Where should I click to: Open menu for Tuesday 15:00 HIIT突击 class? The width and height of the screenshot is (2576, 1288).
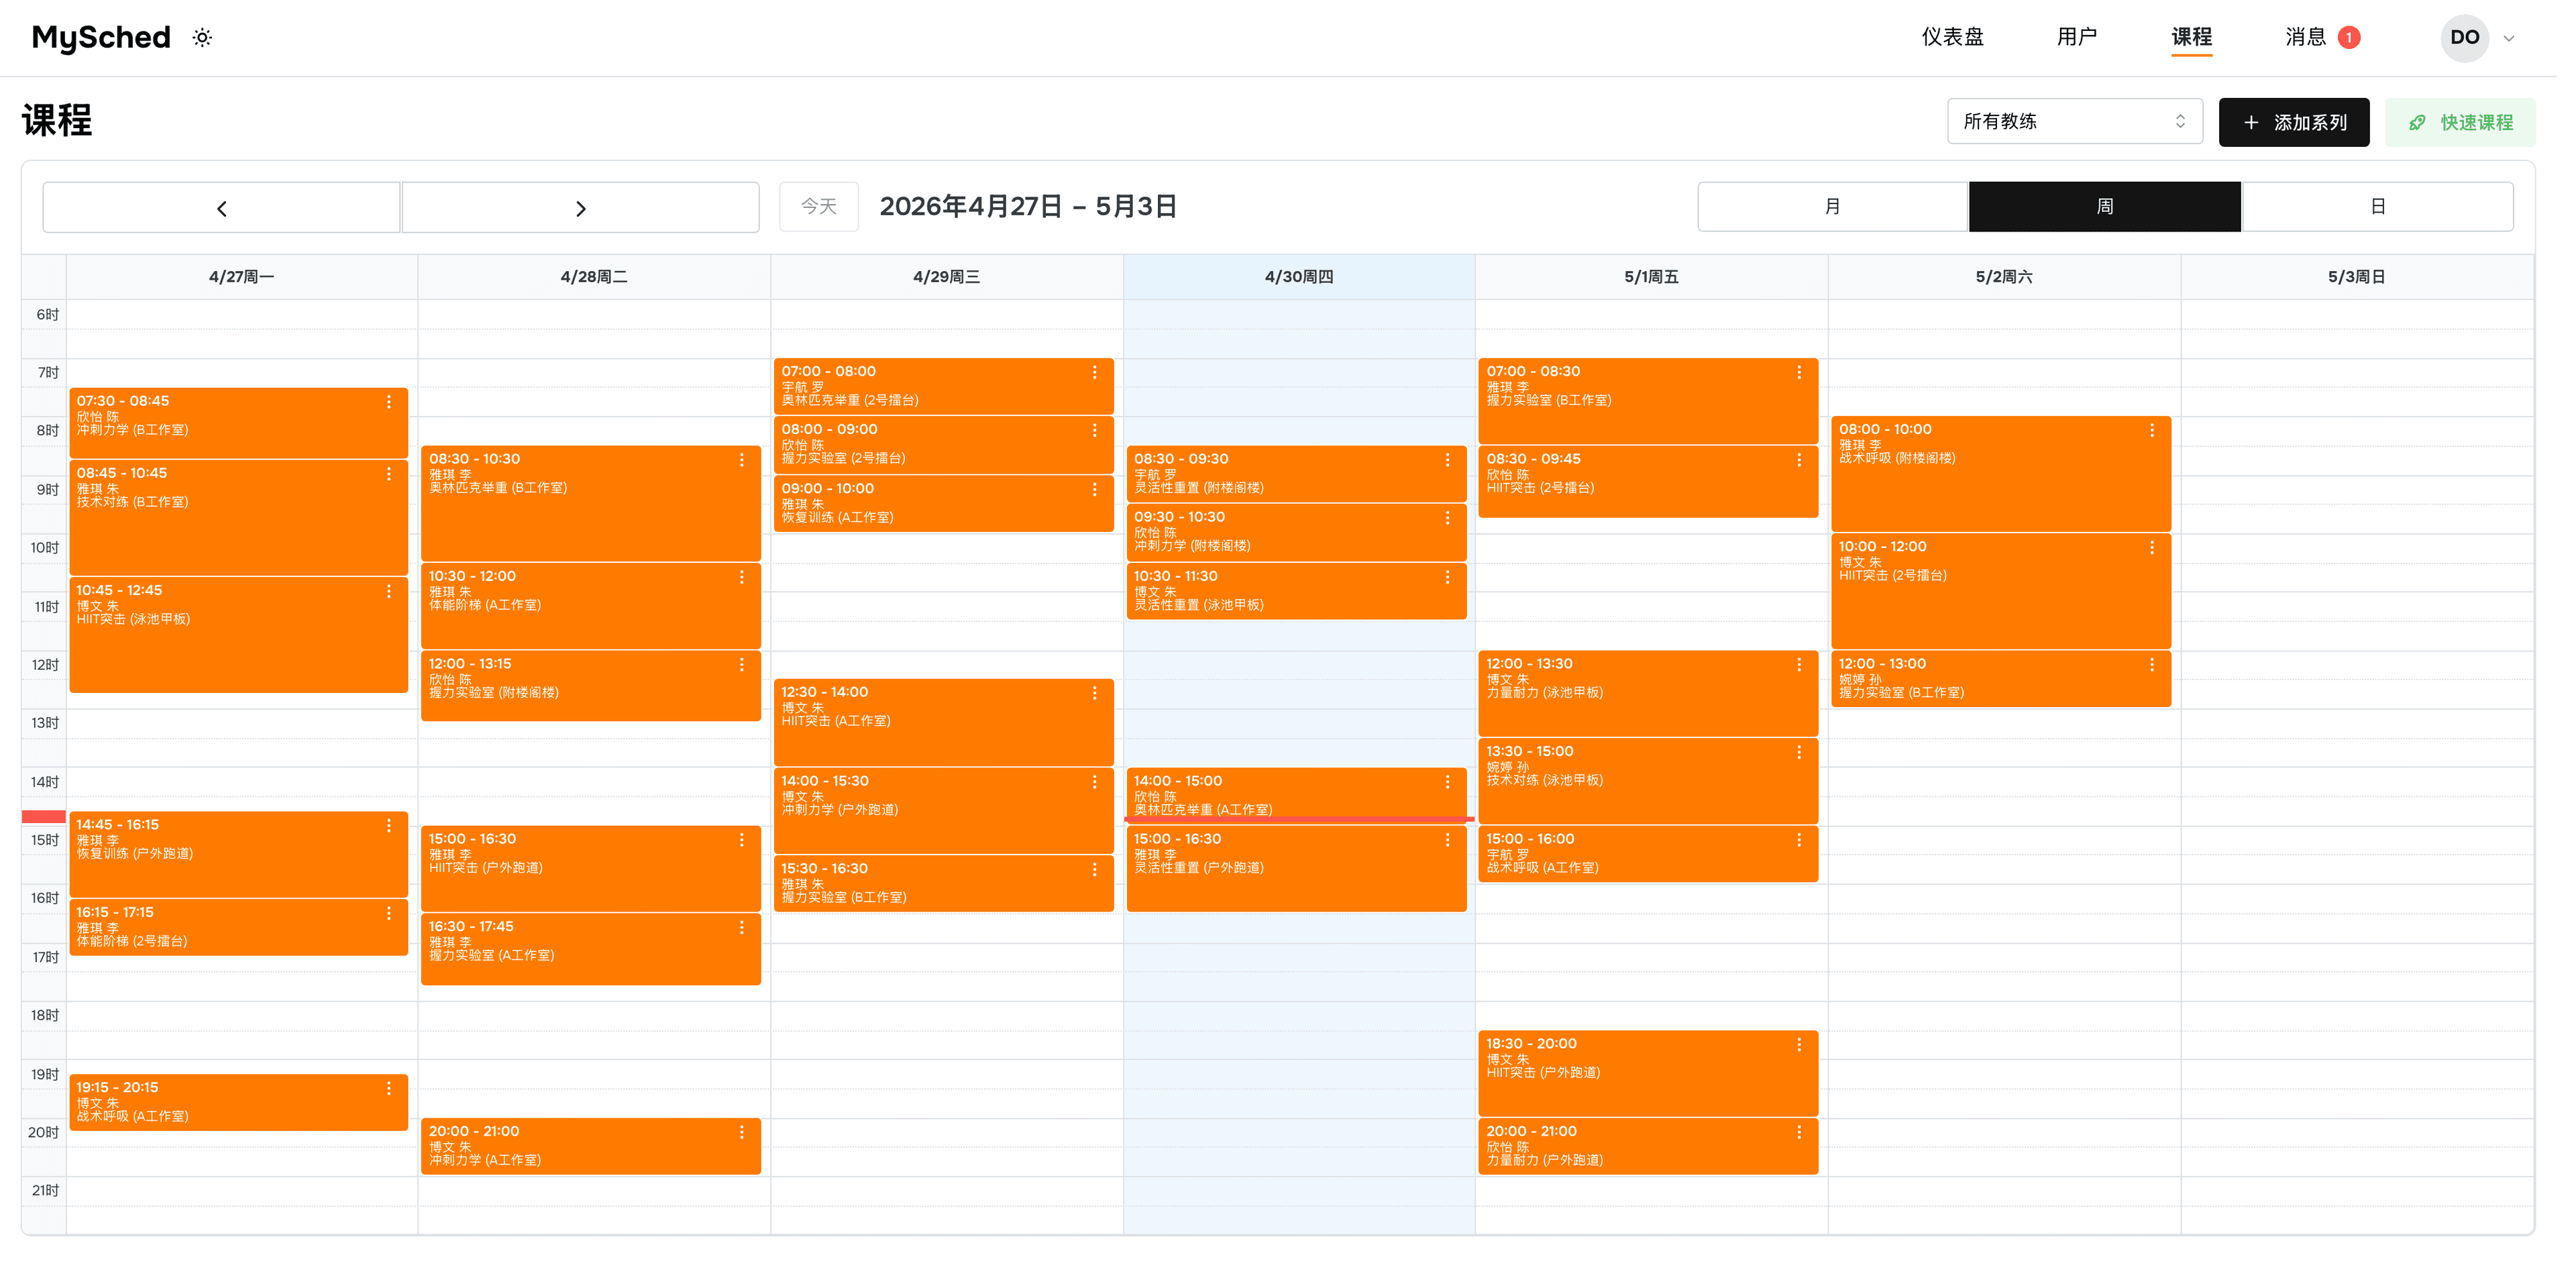click(x=742, y=840)
